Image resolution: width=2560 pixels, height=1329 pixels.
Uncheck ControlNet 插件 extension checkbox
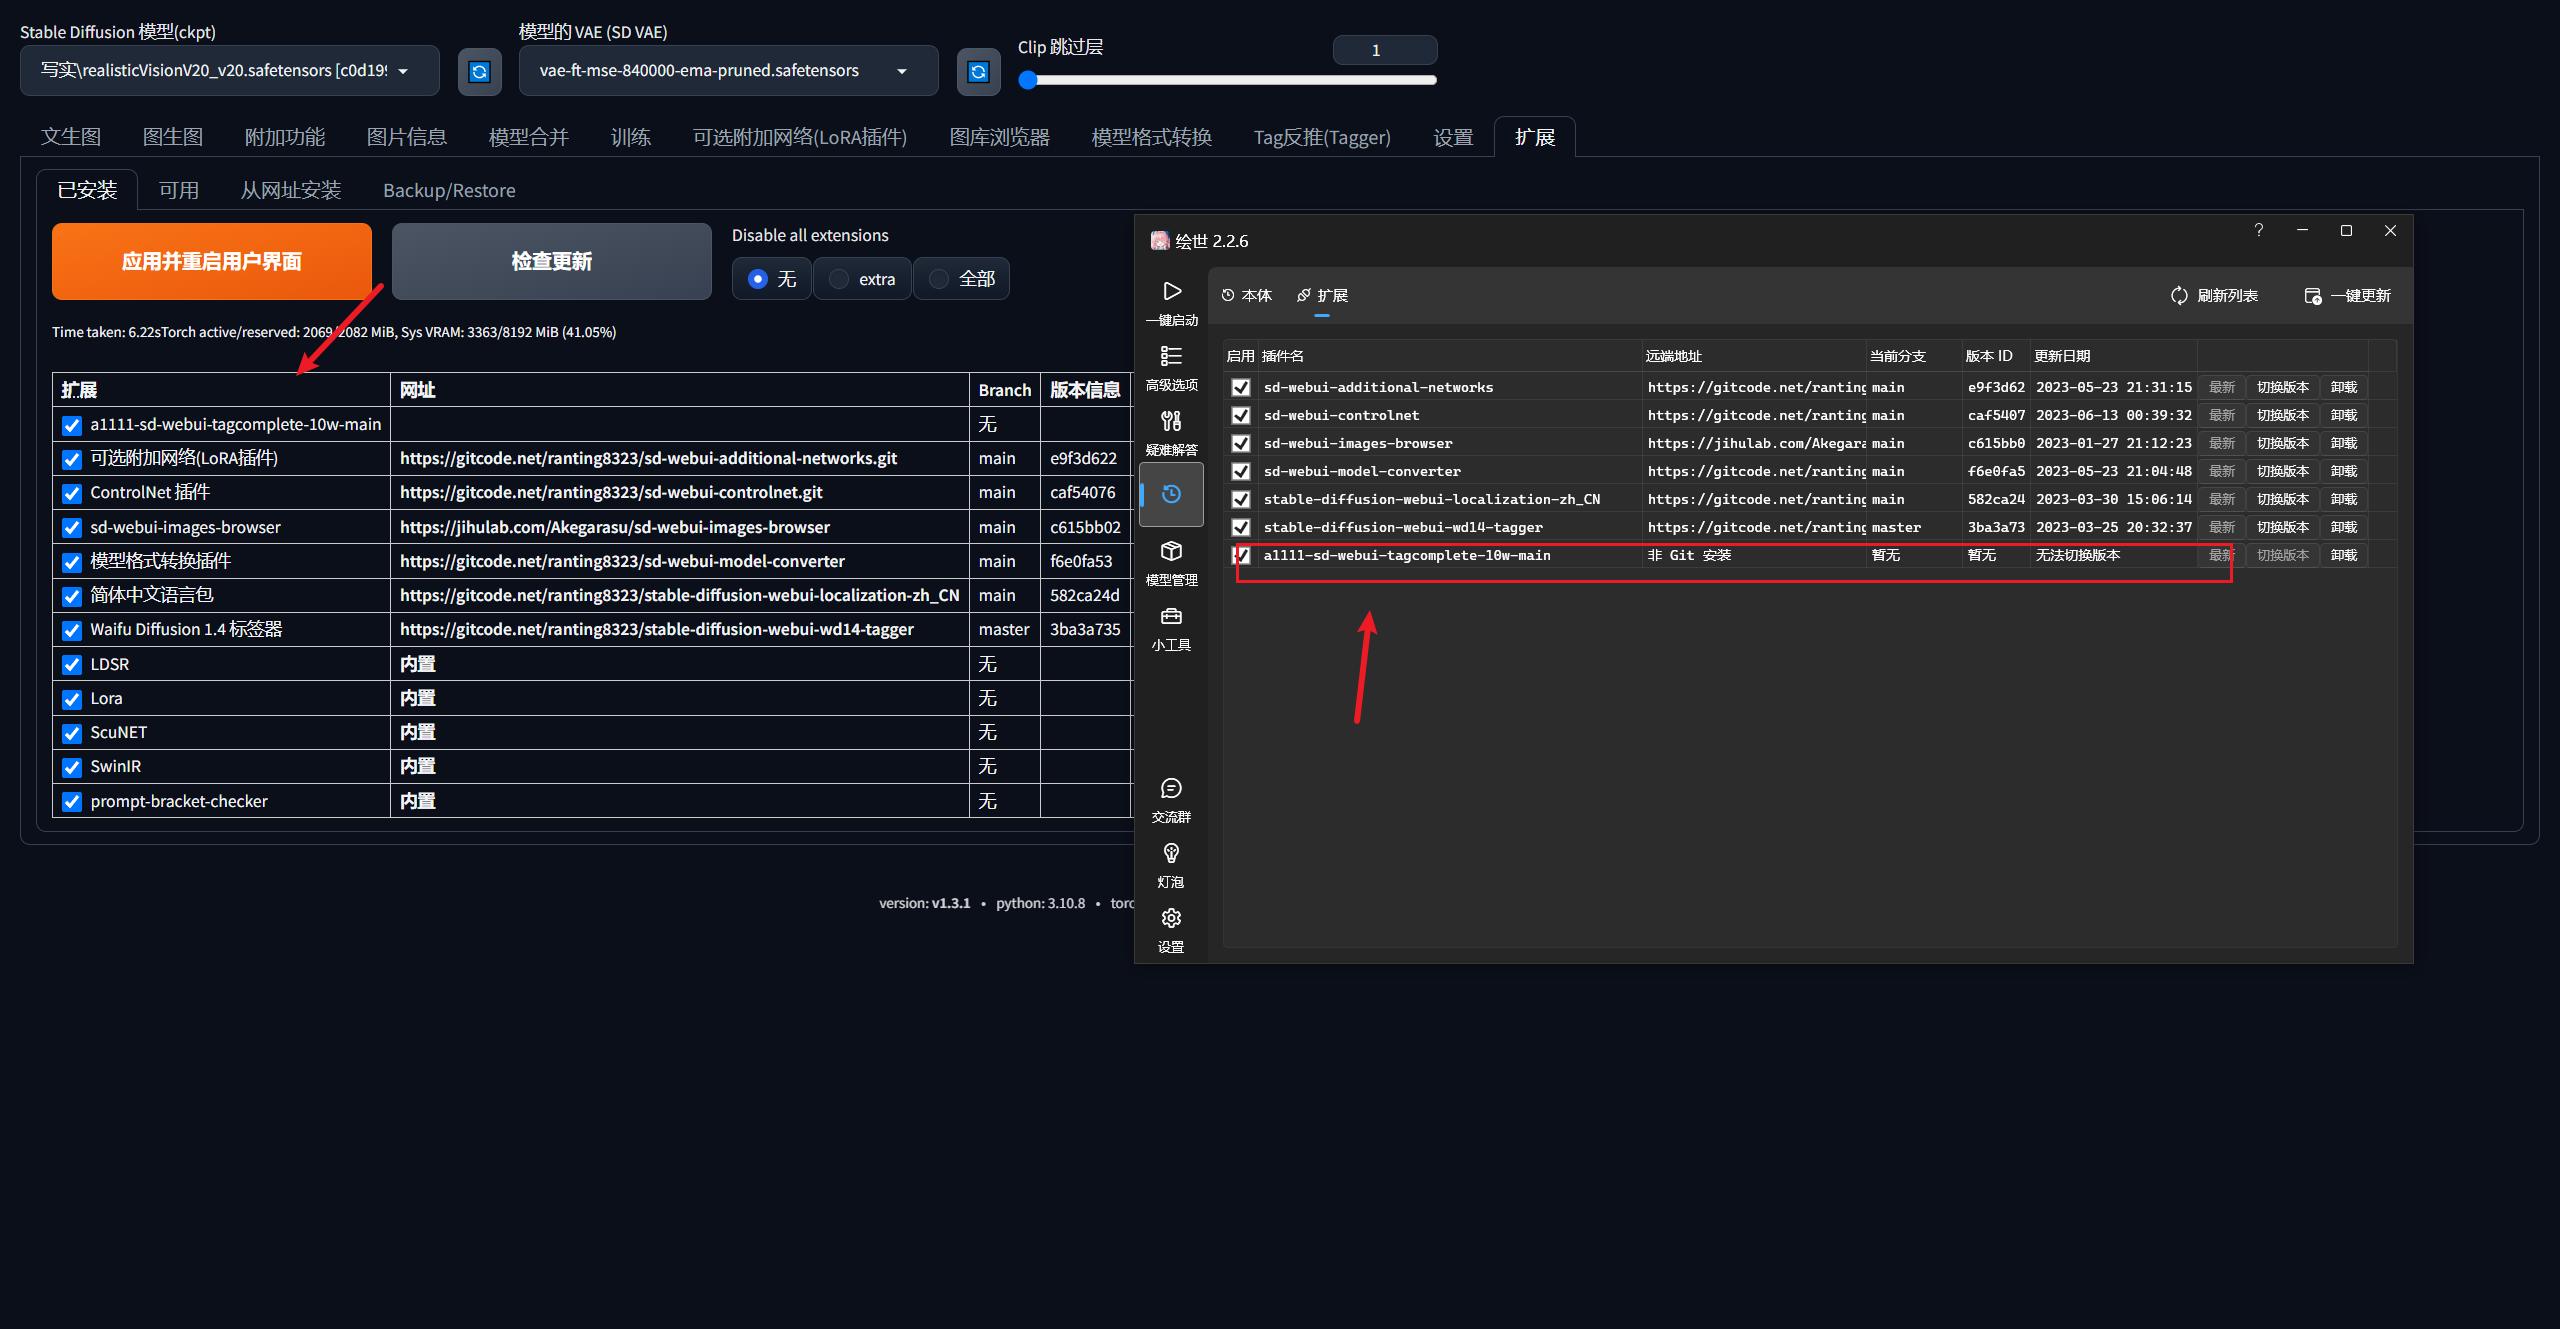point(72,493)
